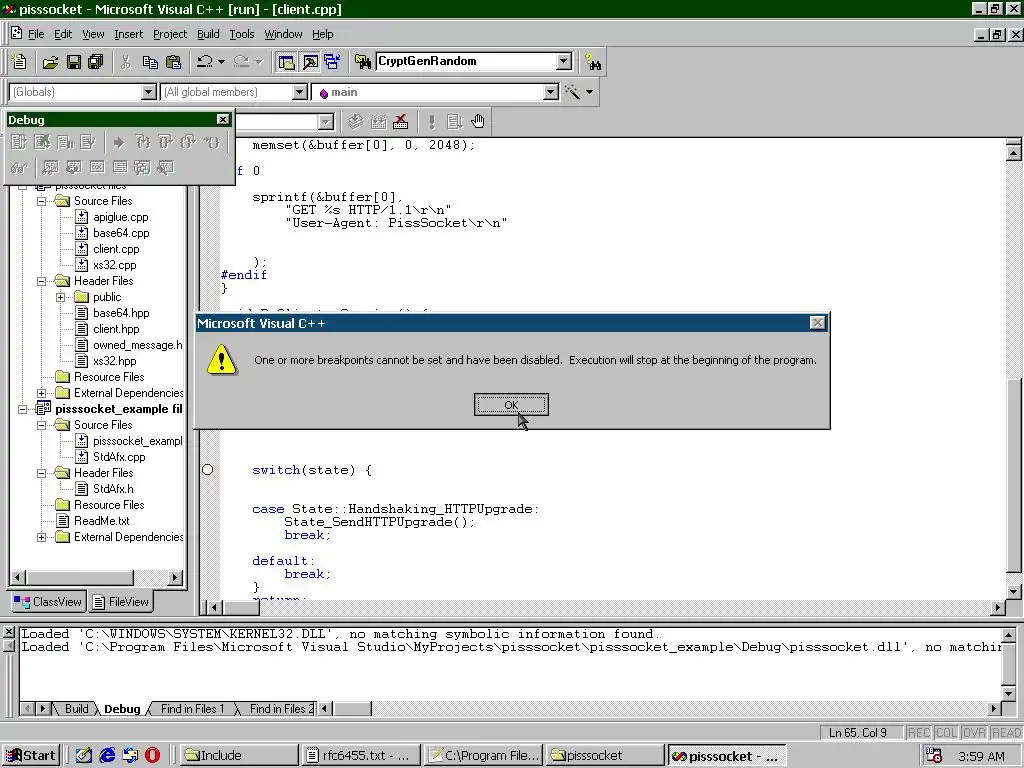Screen dimensions: 1024x768
Task: Click the Internet Explorer quick launch icon
Action: coord(107,756)
